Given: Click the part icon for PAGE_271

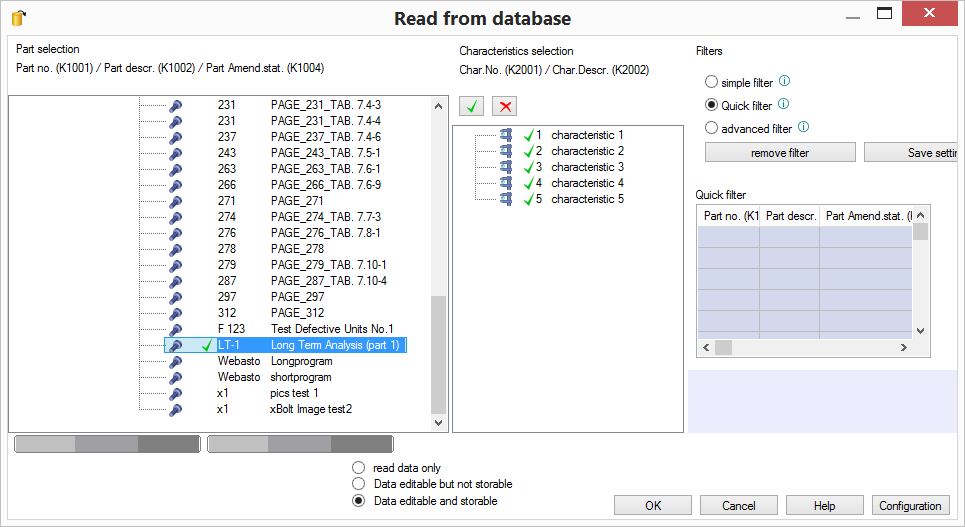Looking at the screenshot, I should point(176,201).
